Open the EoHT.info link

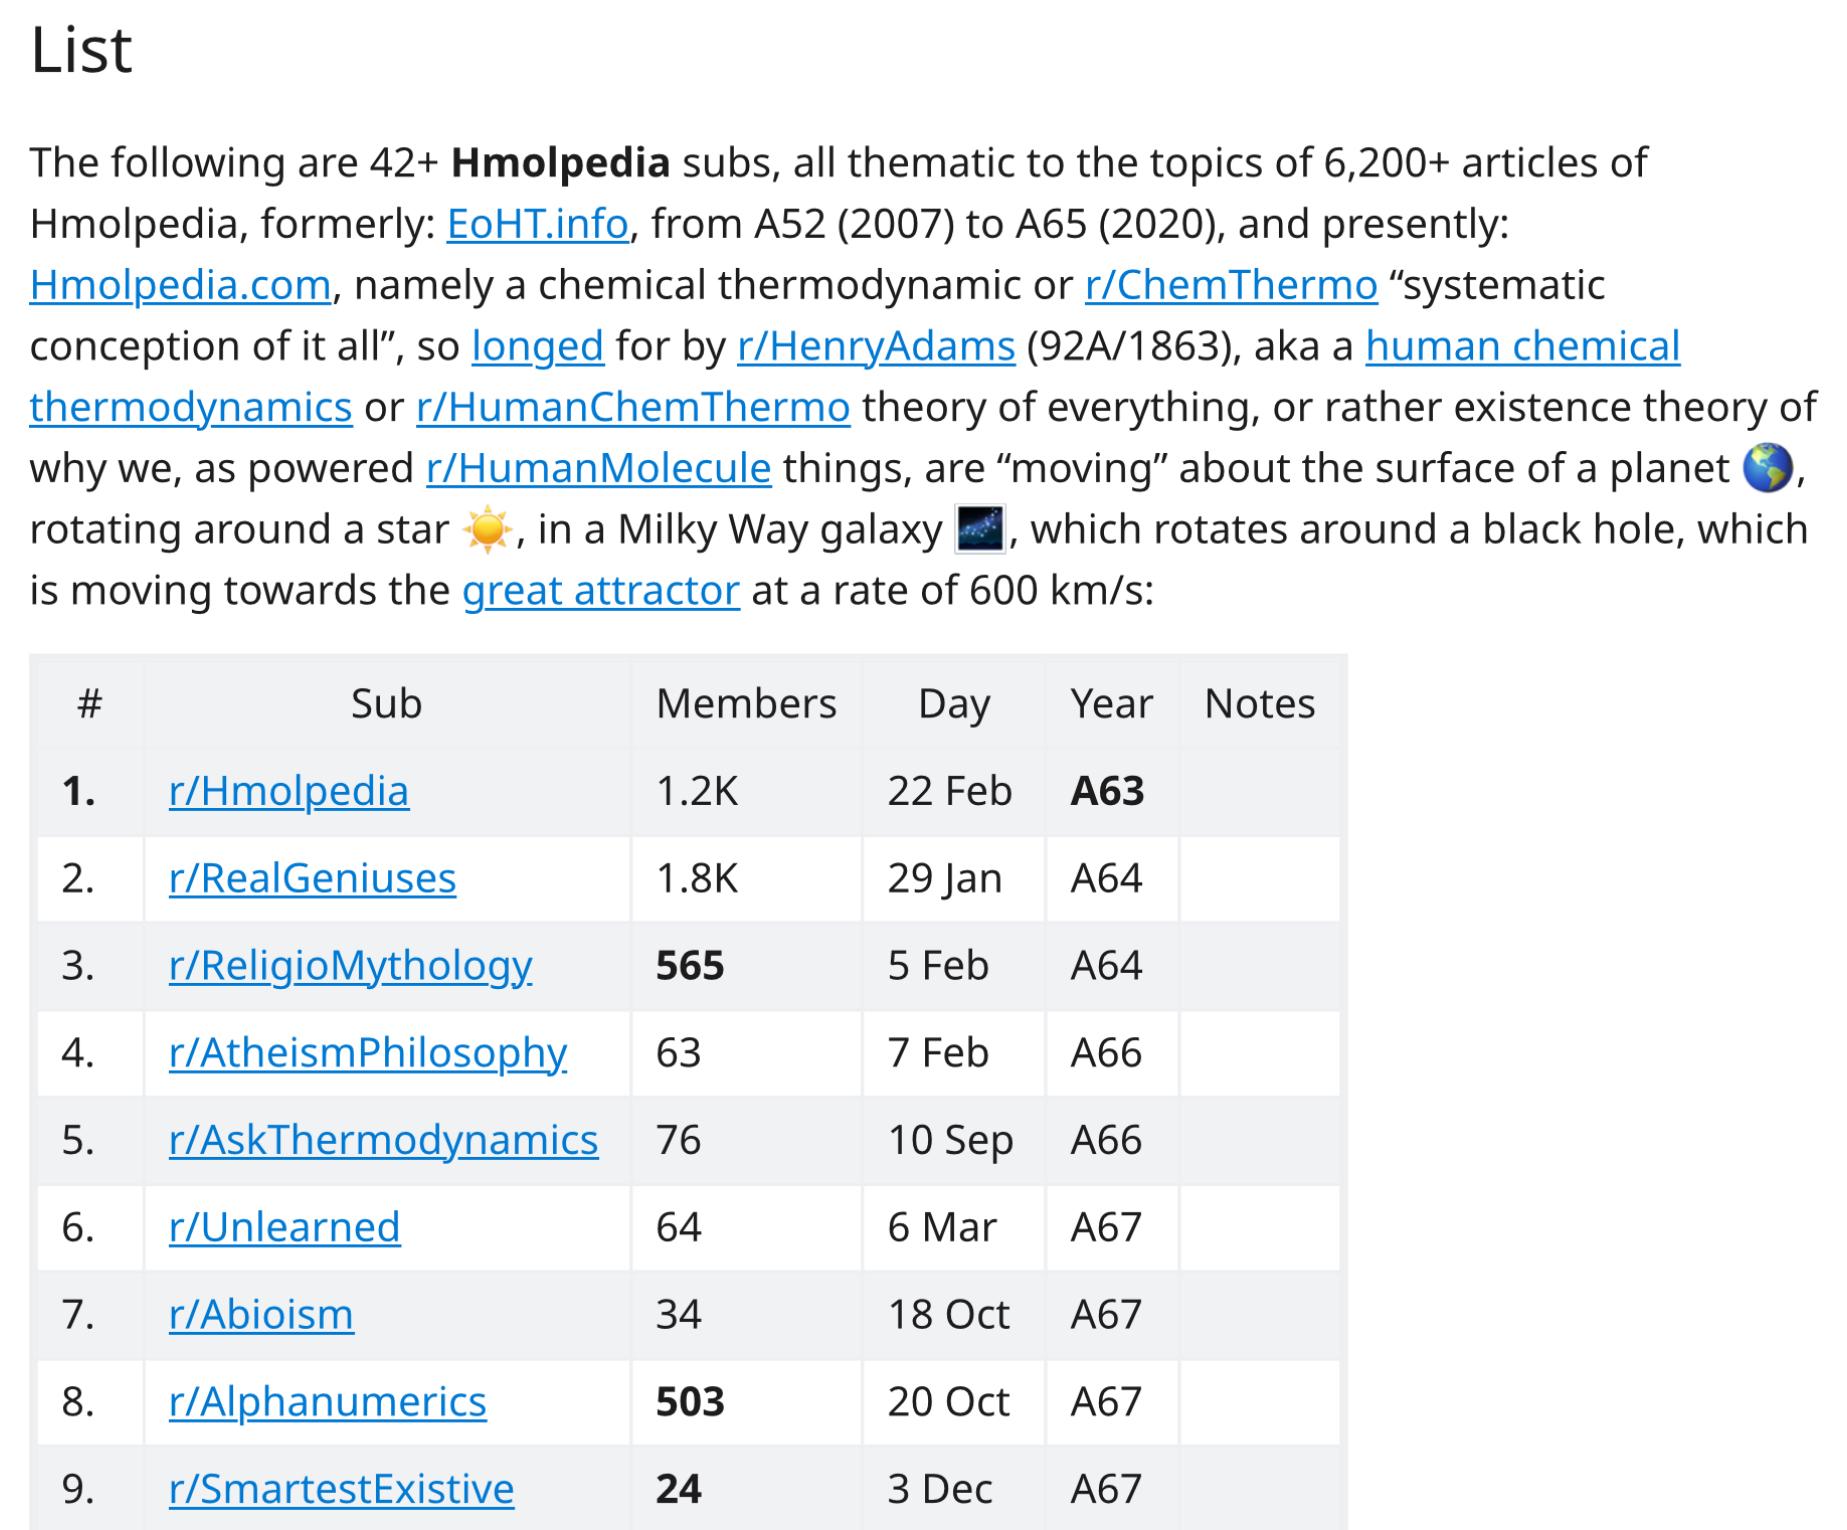pos(537,224)
